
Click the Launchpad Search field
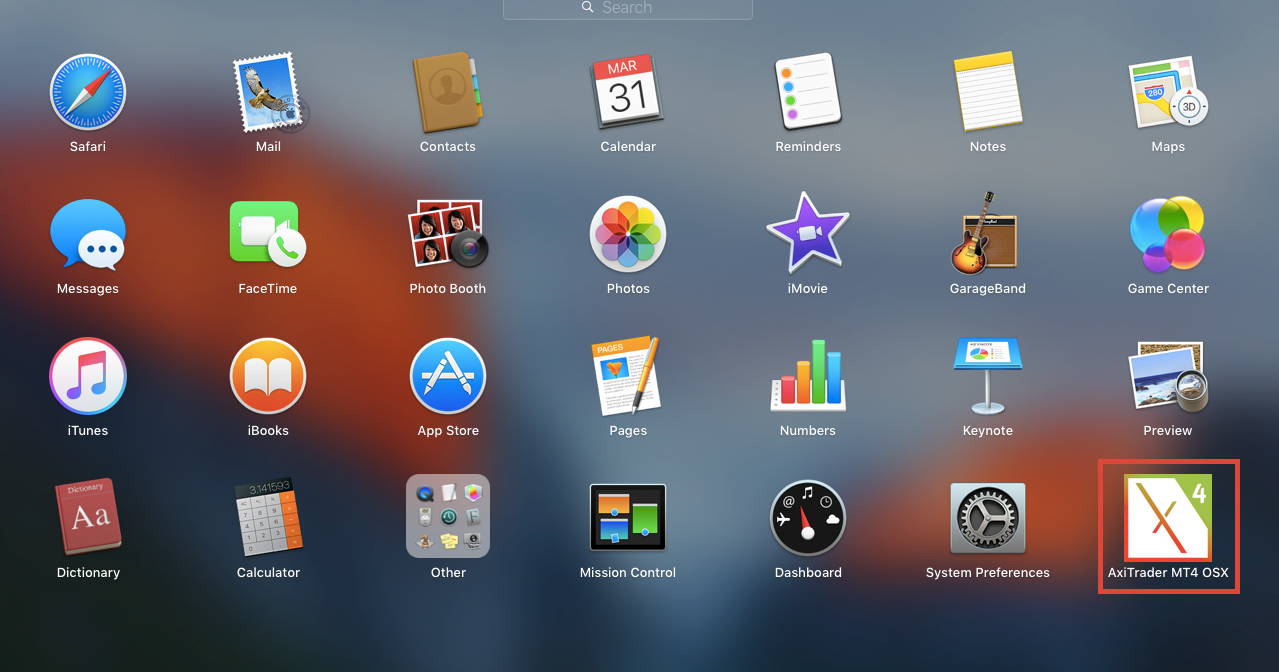pyautogui.click(x=627, y=8)
